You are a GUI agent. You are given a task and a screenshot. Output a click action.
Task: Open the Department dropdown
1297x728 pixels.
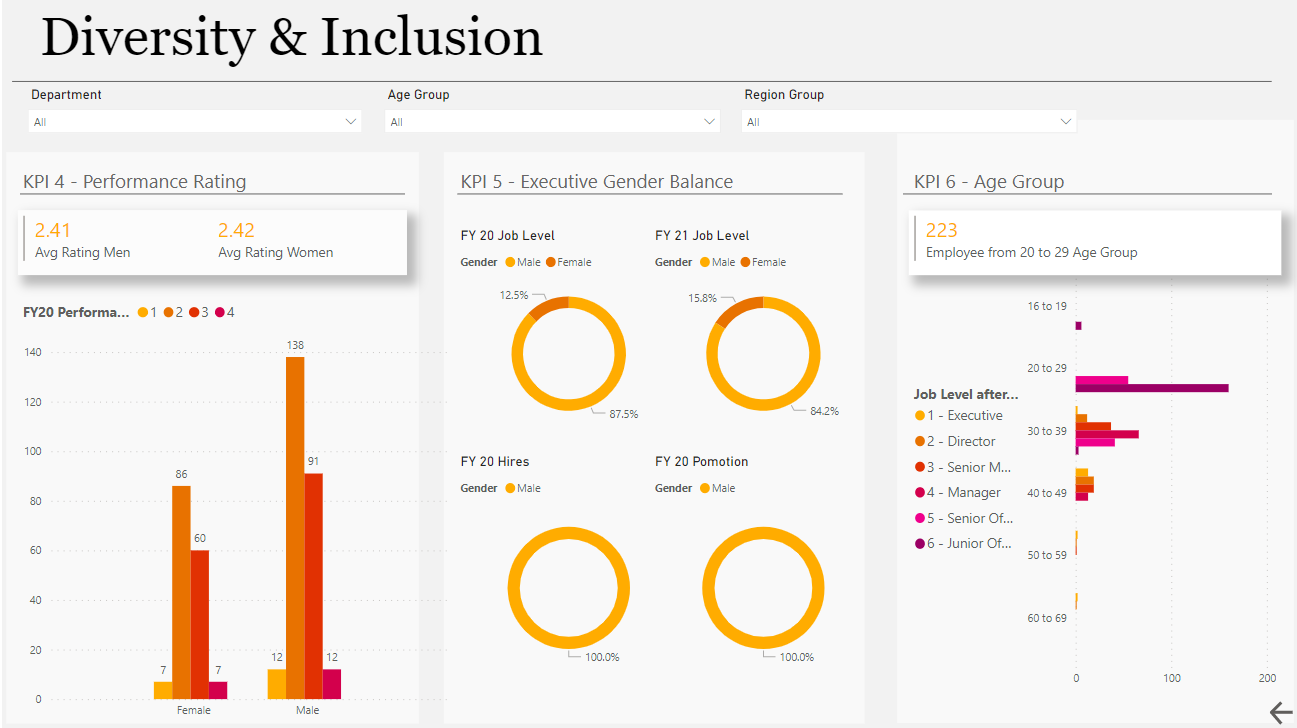point(195,122)
